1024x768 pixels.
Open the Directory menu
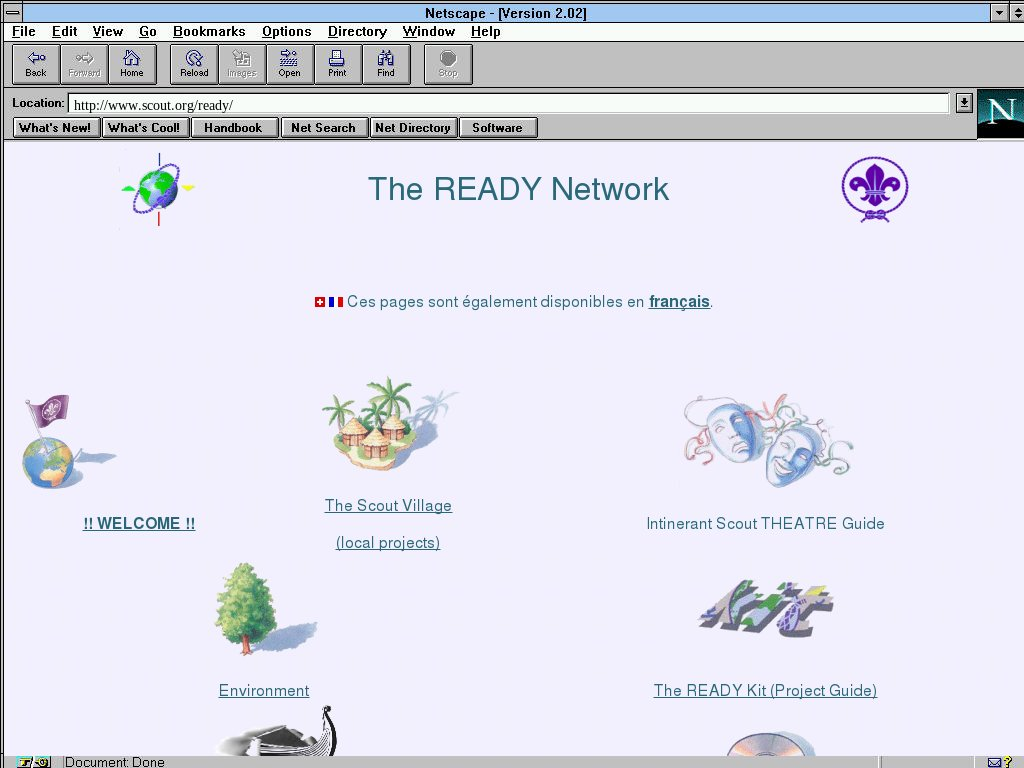point(357,32)
